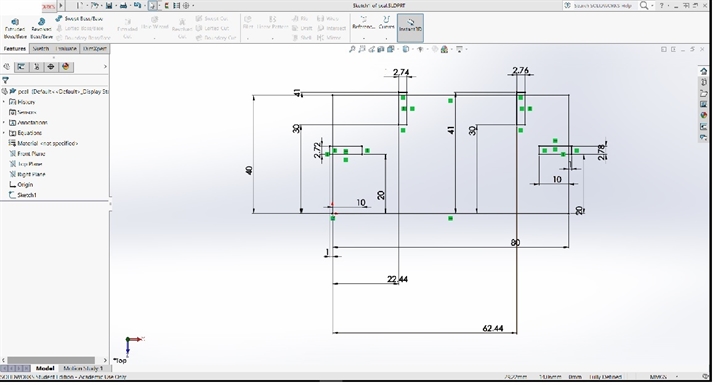
Task: Select the Front Plane
Action: tap(27, 154)
